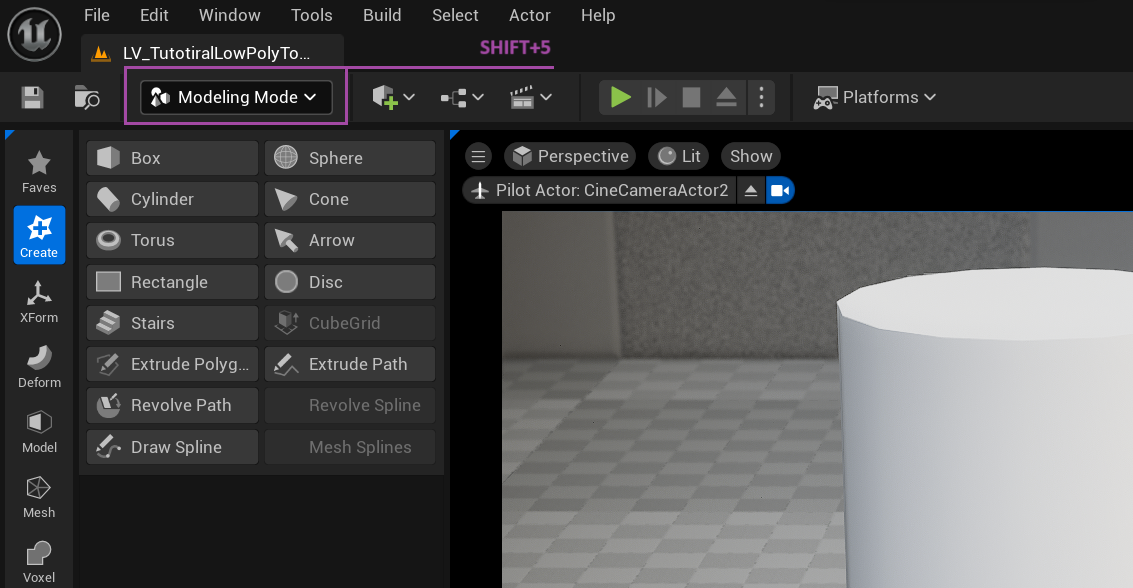Screen dimensions: 1133x588
Task: Expand the Platforms dropdown
Action: pyautogui.click(x=875, y=97)
